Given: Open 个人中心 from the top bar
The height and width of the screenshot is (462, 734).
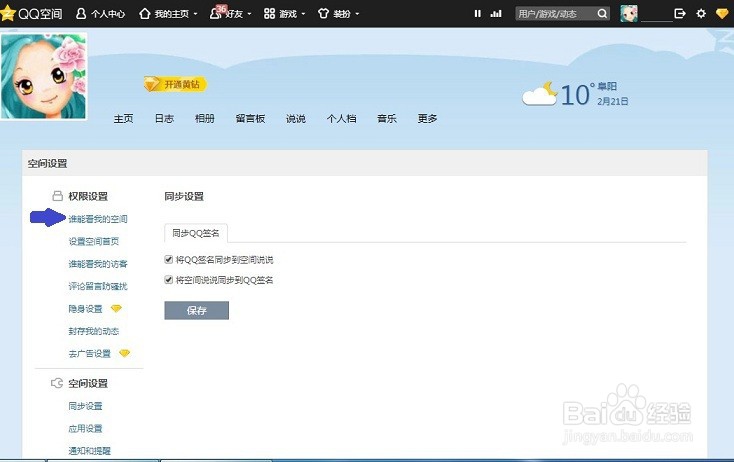Looking at the screenshot, I should [100, 14].
